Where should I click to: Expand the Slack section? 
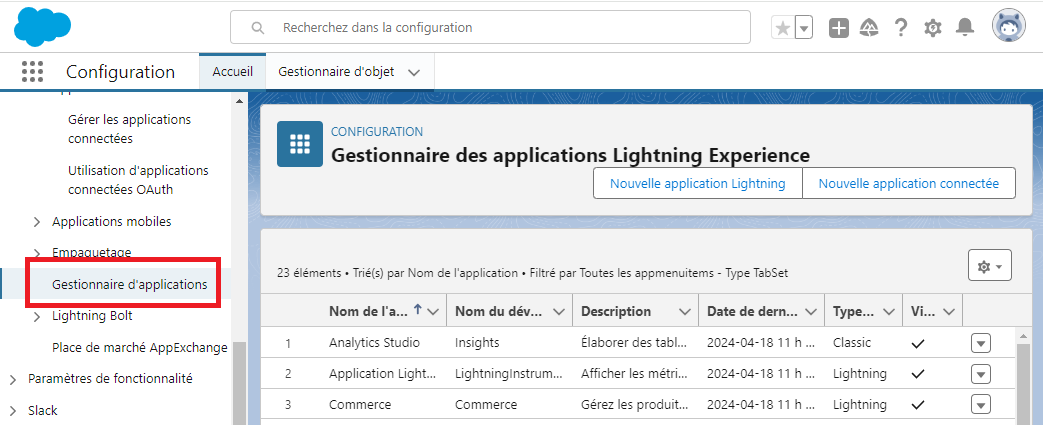tap(13, 410)
